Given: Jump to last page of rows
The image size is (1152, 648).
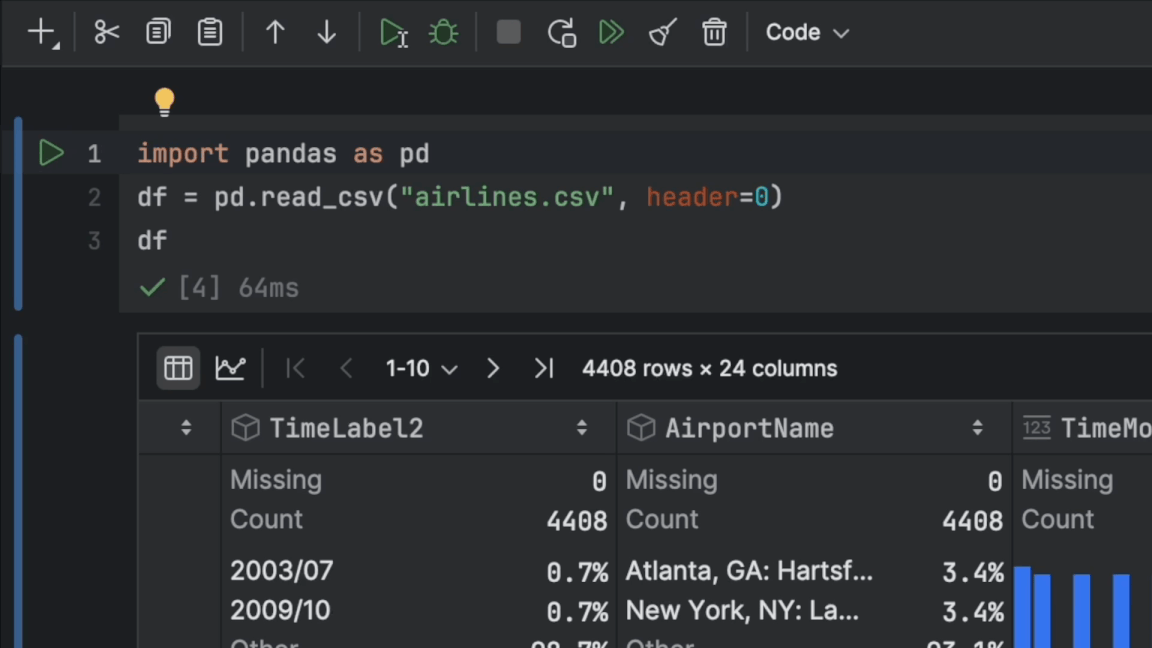Looking at the screenshot, I should tap(544, 369).
